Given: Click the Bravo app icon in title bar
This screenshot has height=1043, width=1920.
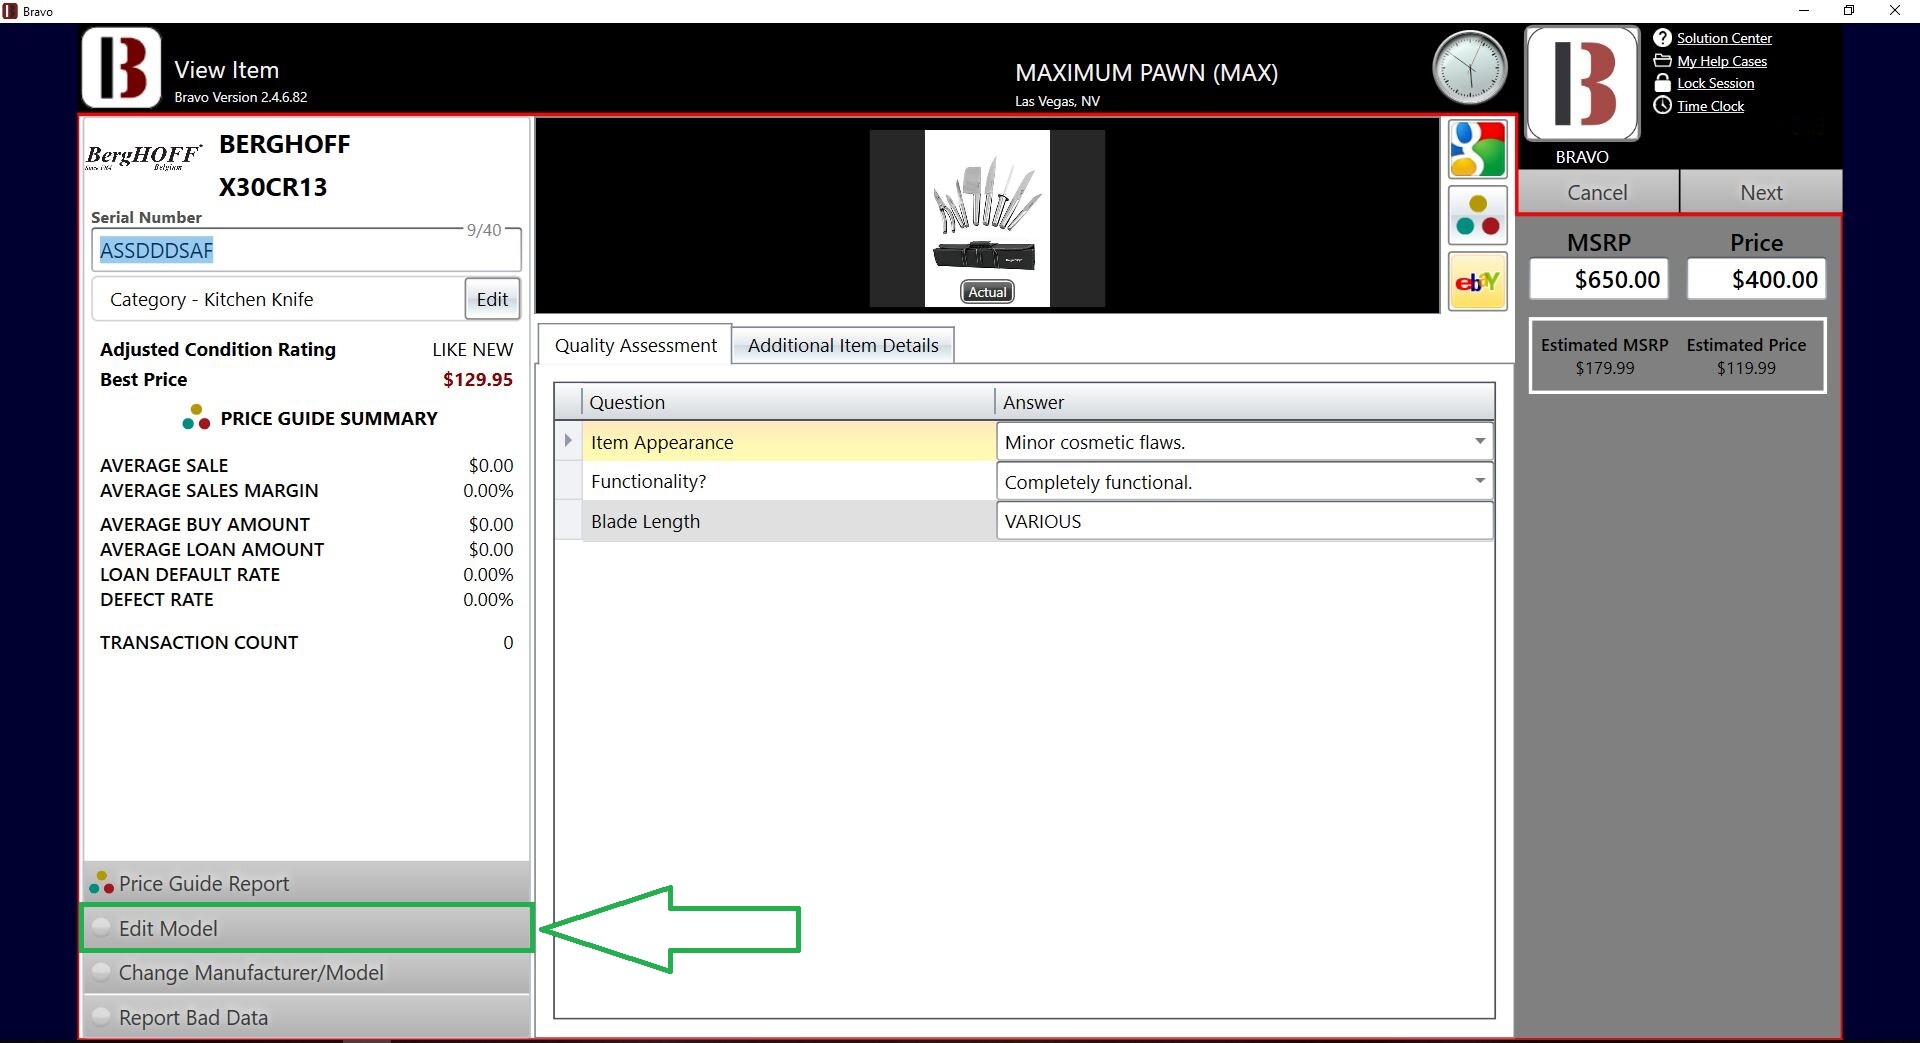Looking at the screenshot, I should (10, 11).
